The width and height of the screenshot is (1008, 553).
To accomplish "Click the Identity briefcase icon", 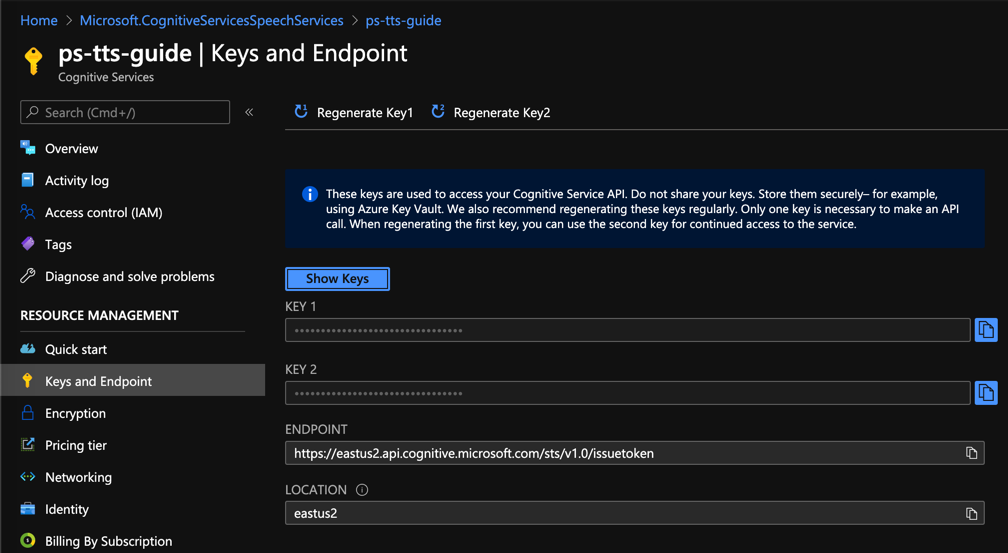I will click(x=28, y=509).
